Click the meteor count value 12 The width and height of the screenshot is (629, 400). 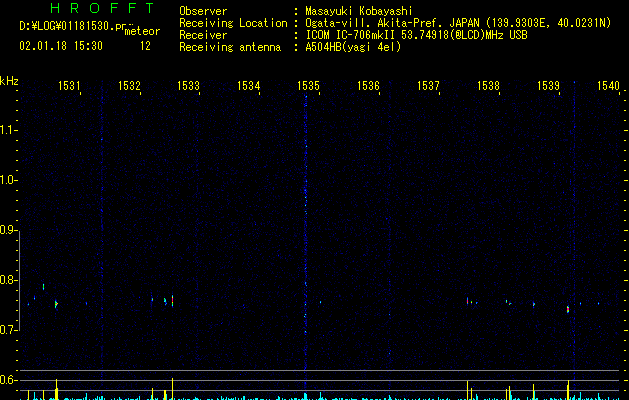point(145,46)
